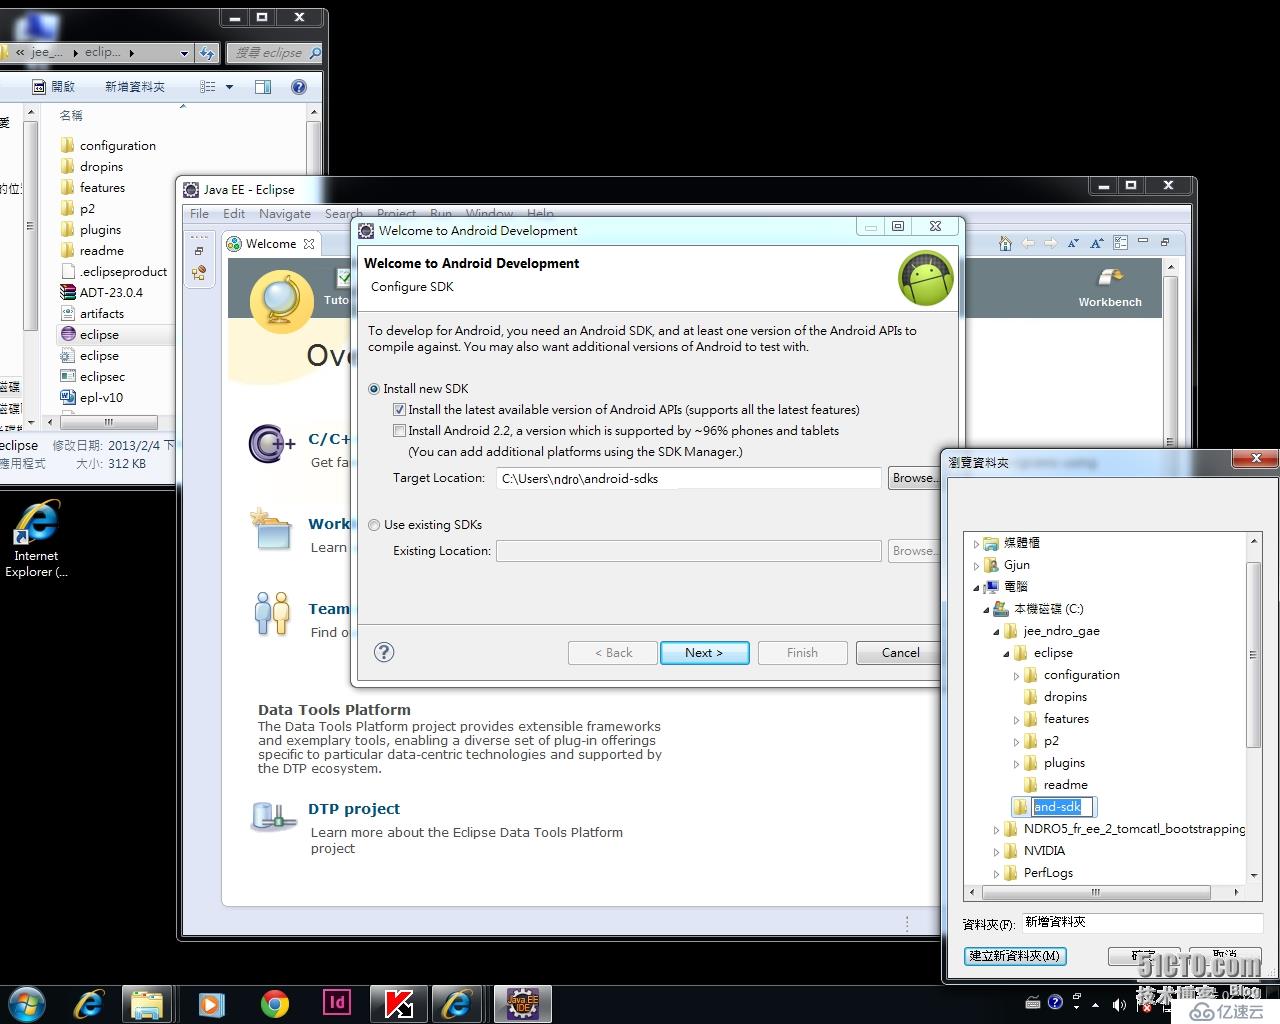Expand the PerfLogs folder in browse dialog

click(997, 874)
